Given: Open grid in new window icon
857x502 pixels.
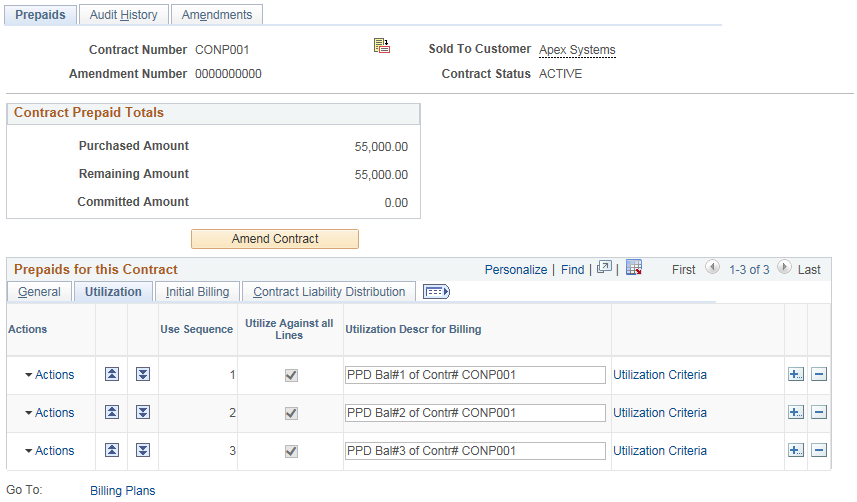Looking at the screenshot, I should 604,267.
